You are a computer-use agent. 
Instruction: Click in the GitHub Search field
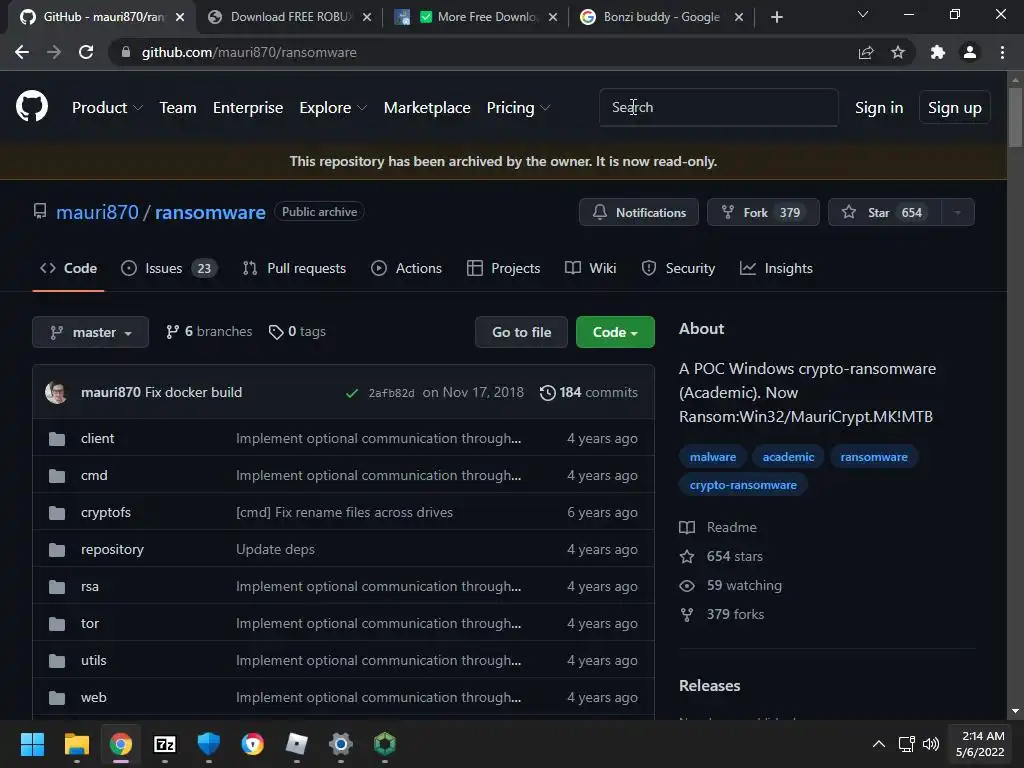pos(718,107)
